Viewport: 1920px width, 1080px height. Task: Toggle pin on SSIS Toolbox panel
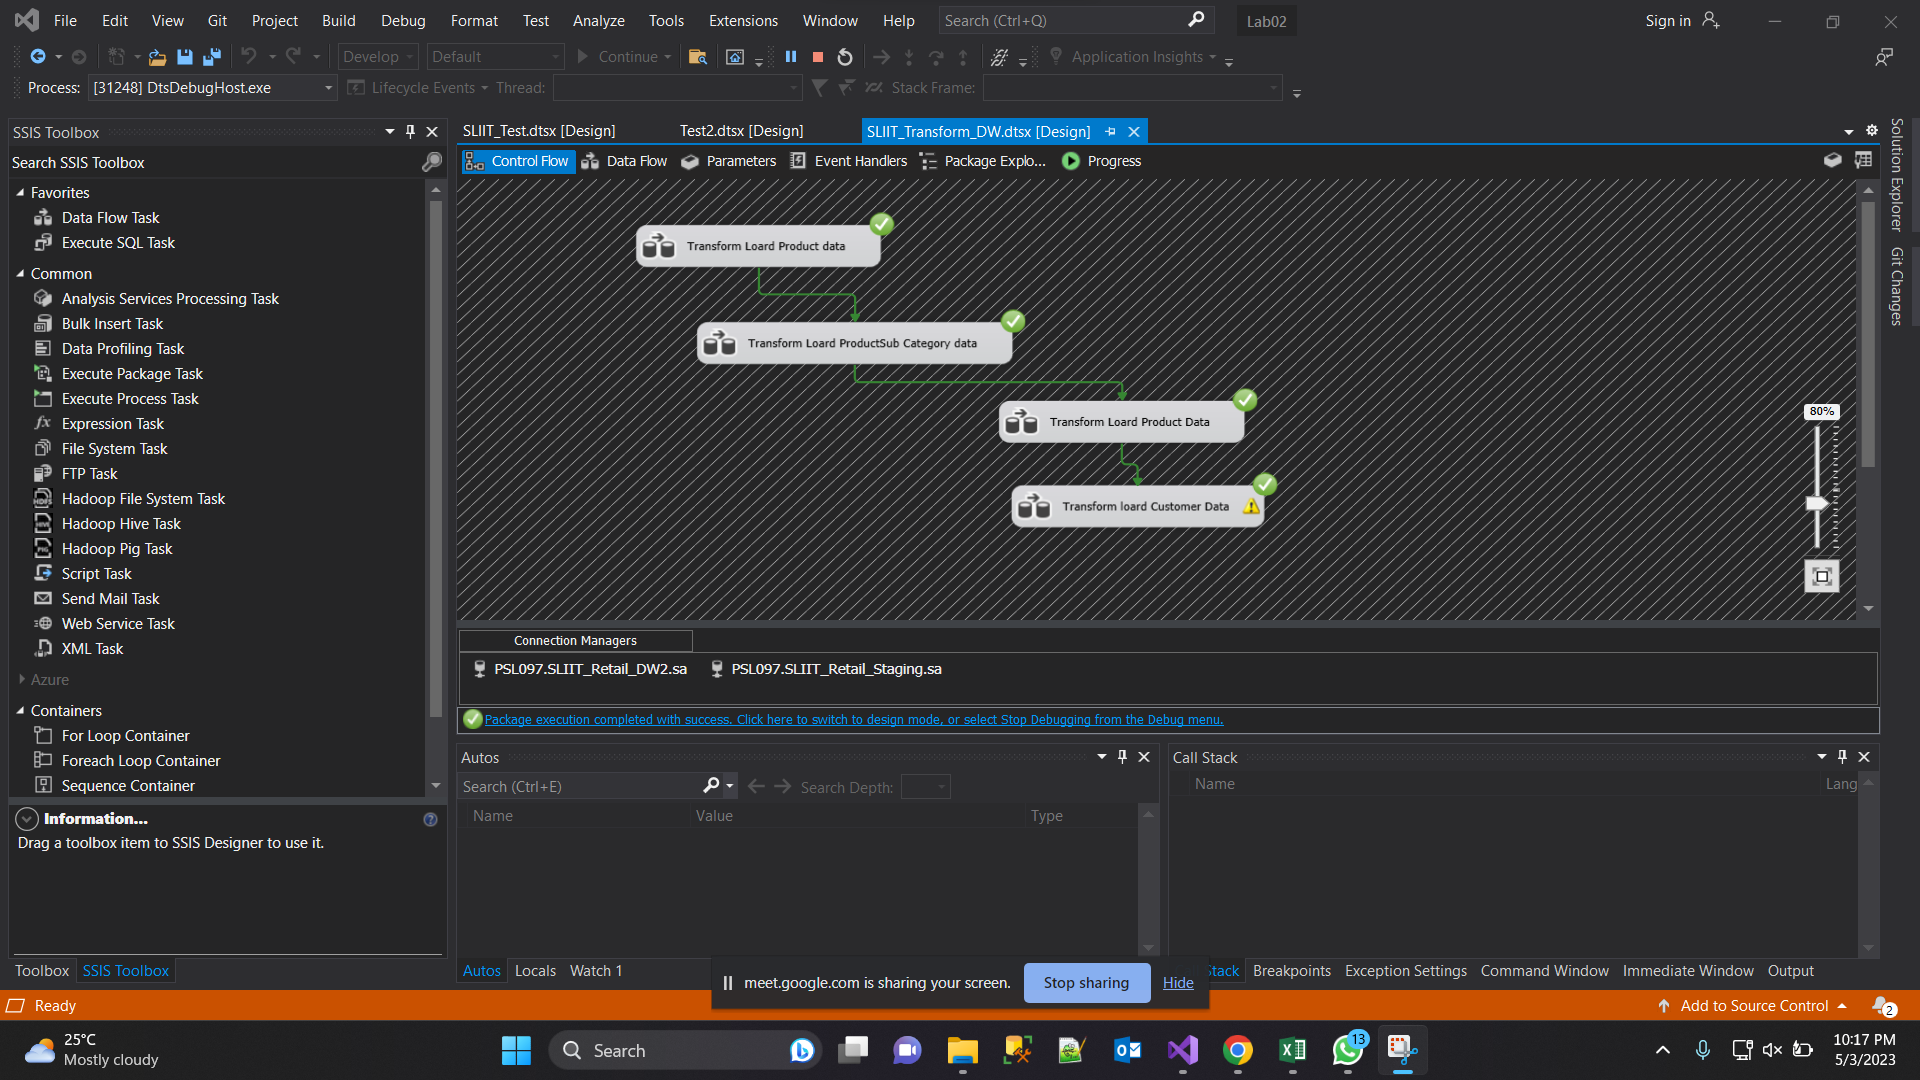click(x=410, y=132)
